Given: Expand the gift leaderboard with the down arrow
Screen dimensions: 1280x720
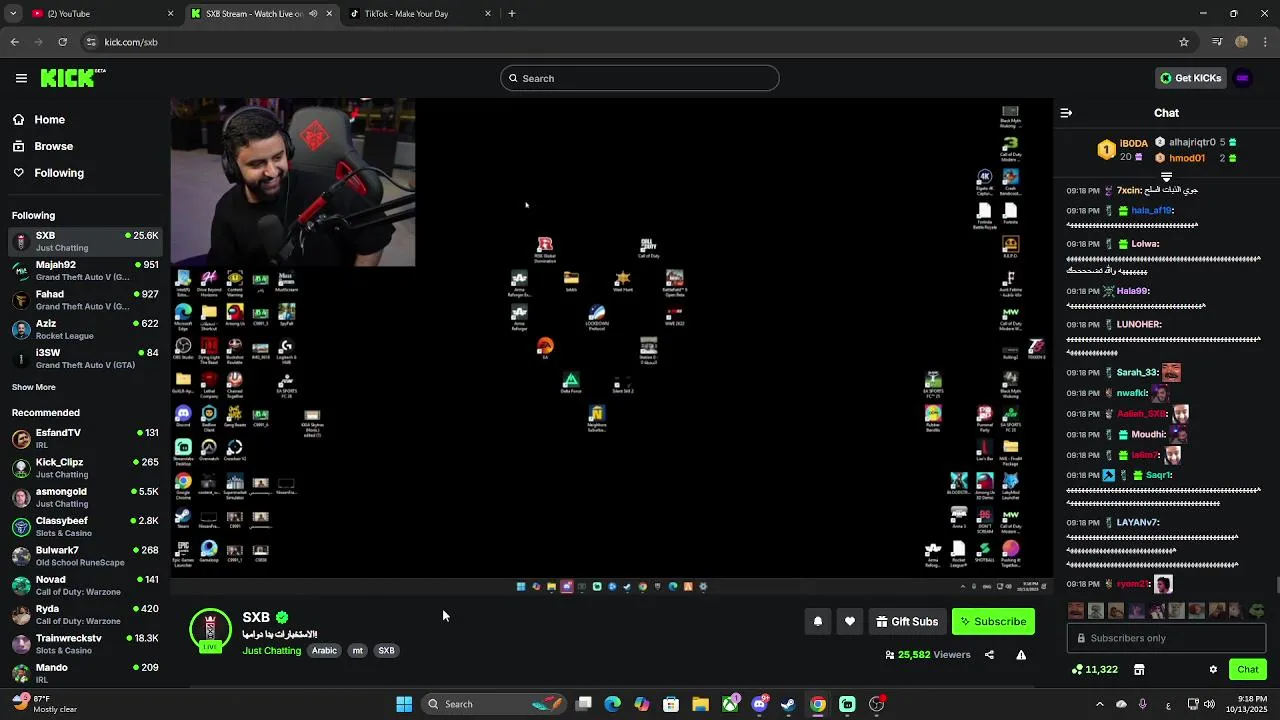Looking at the screenshot, I should [1166, 177].
